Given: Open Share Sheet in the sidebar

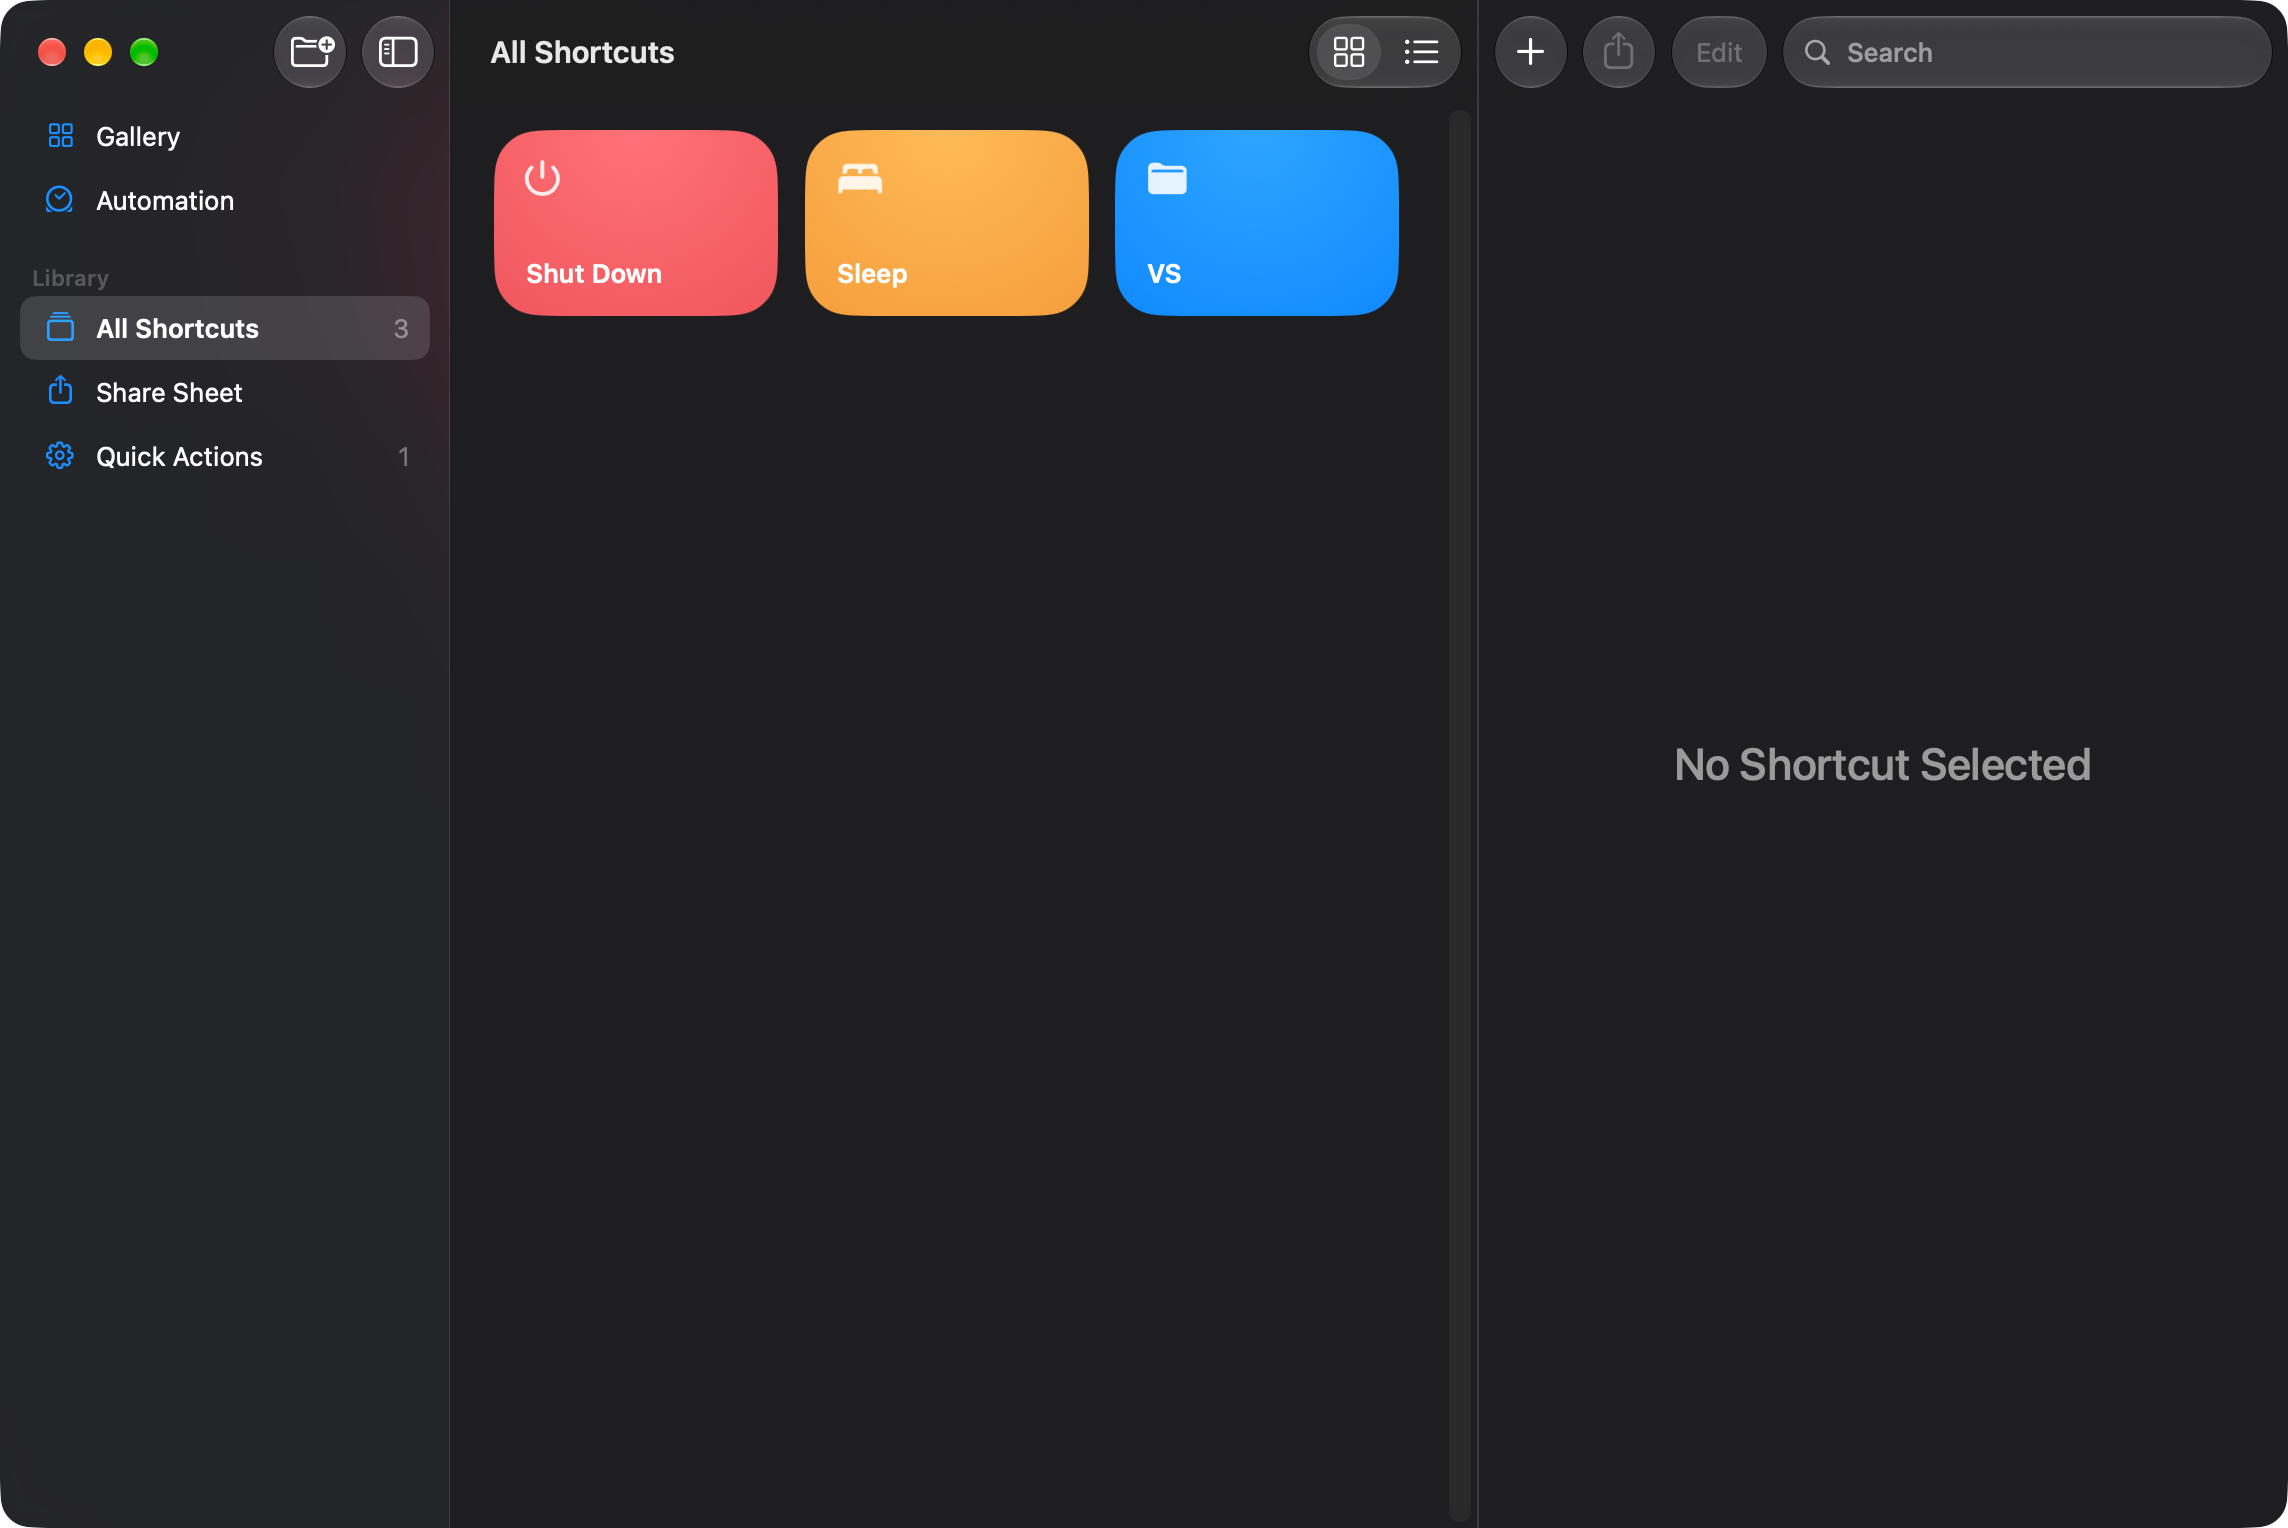Looking at the screenshot, I should click(225, 392).
